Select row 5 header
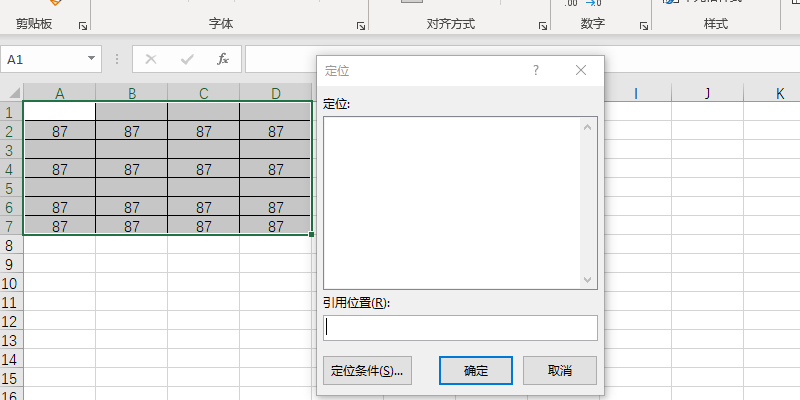This screenshot has height=400, width=800. (x=11, y=188)
